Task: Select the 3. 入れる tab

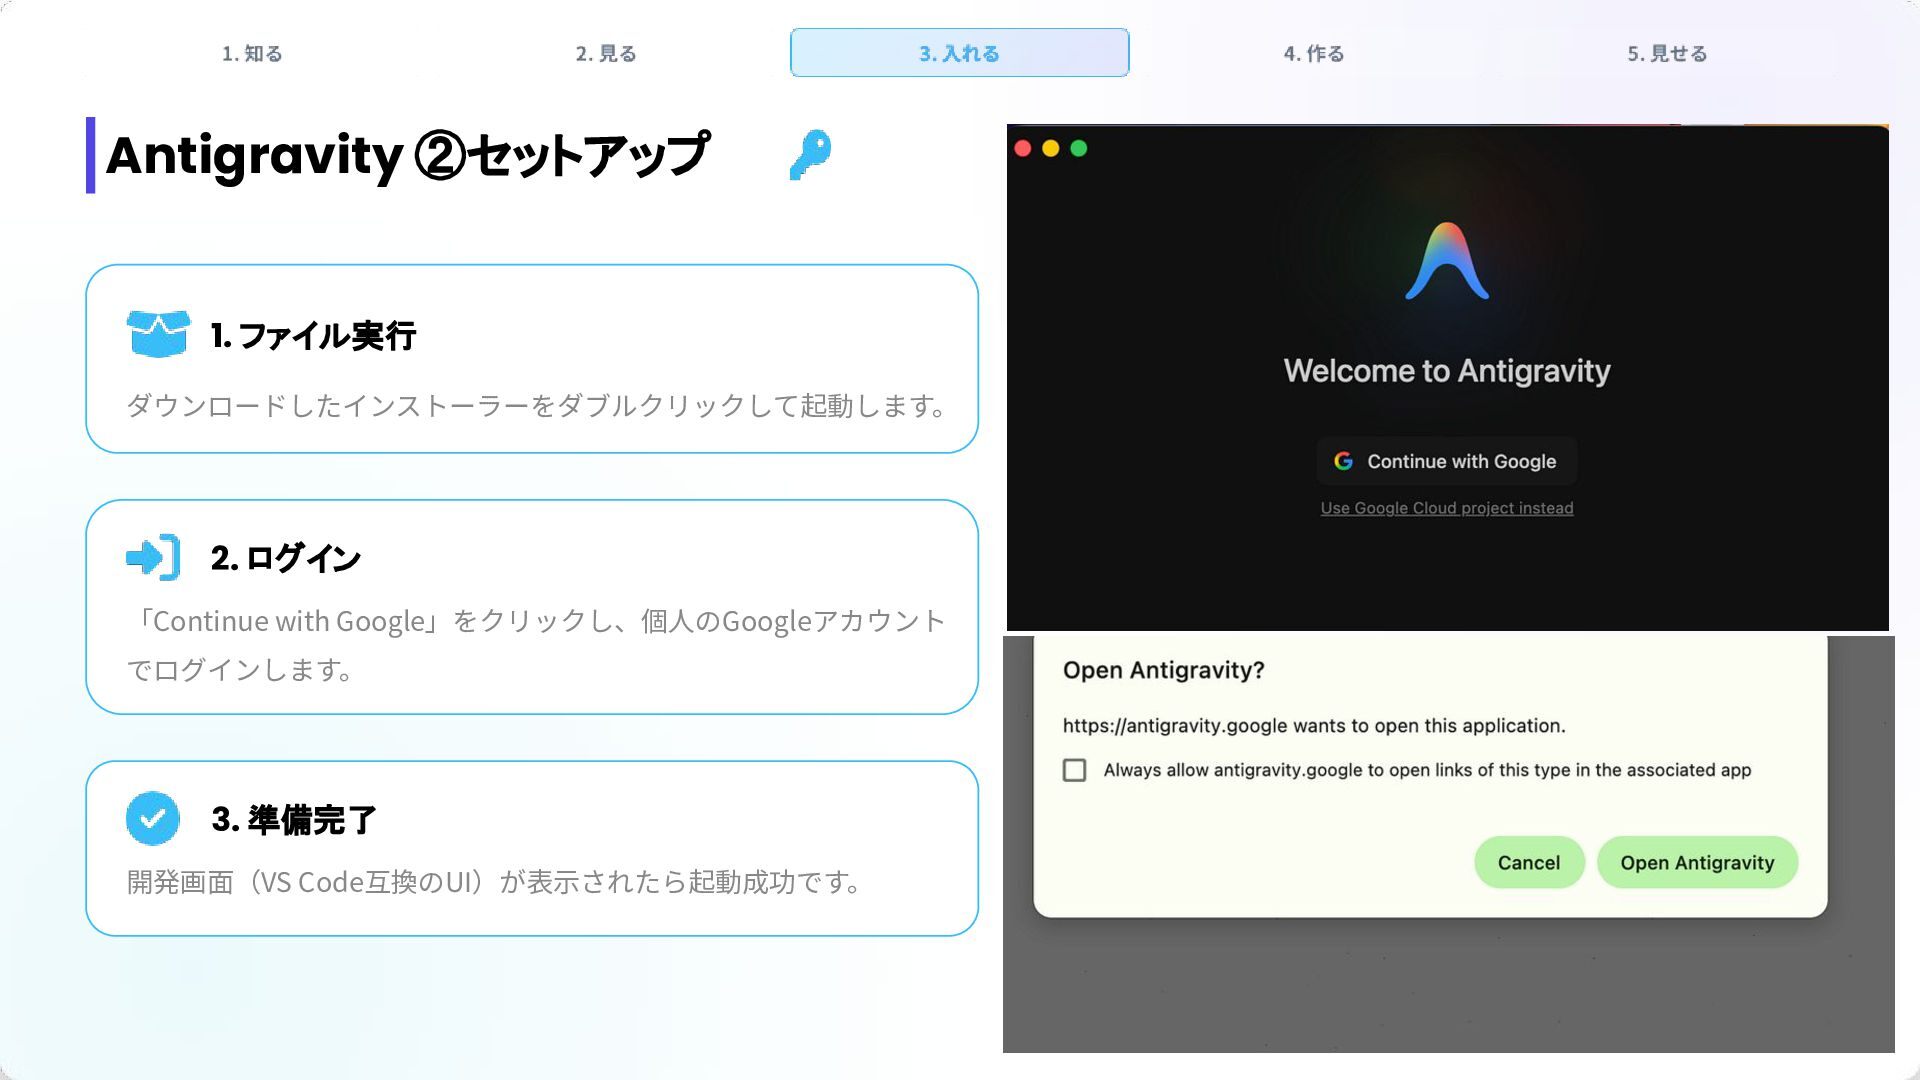Action: pos(960,53)
